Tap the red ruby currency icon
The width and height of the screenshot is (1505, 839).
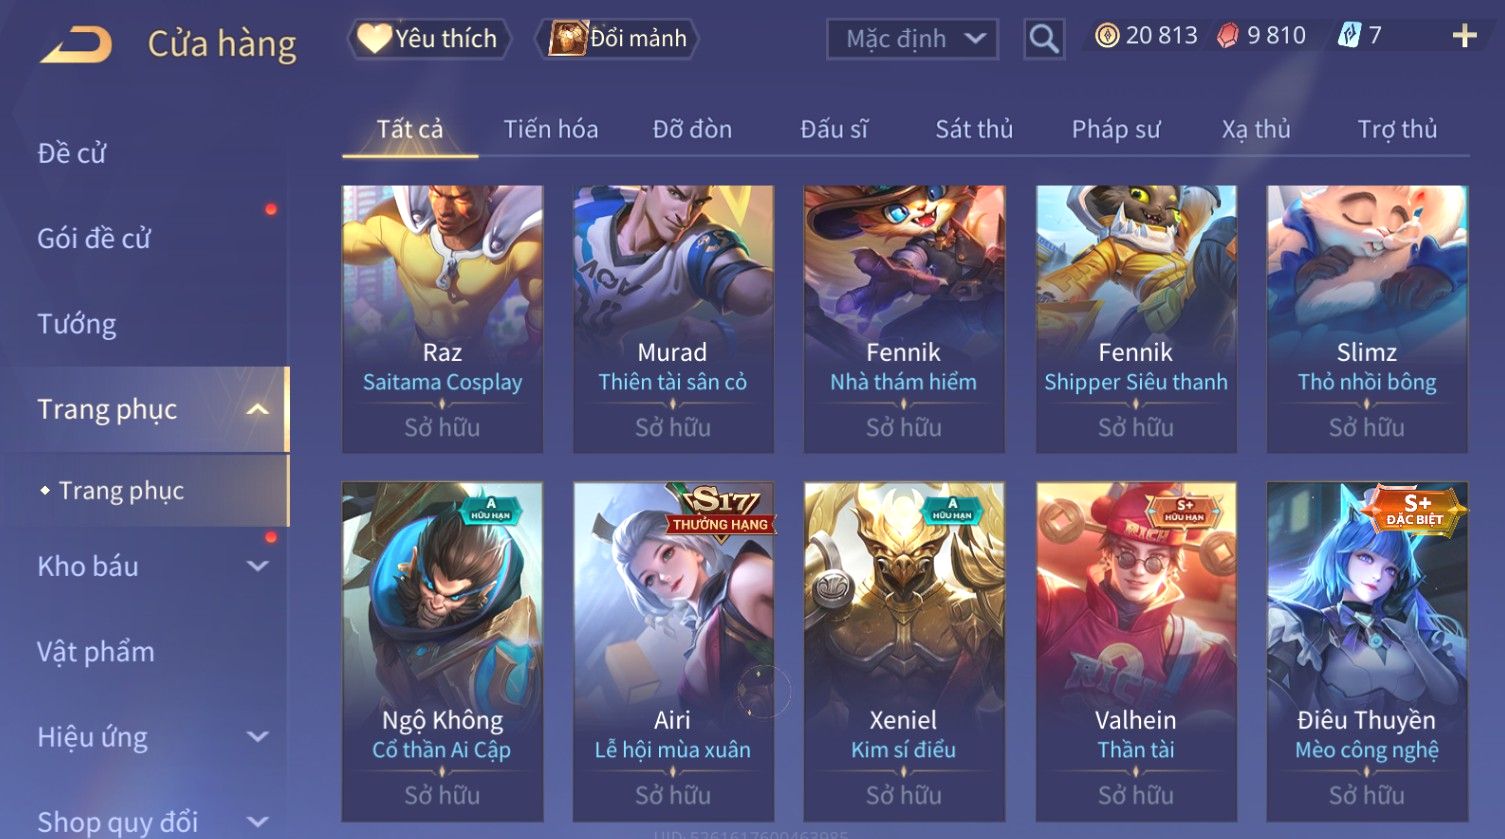(1228, 36)
